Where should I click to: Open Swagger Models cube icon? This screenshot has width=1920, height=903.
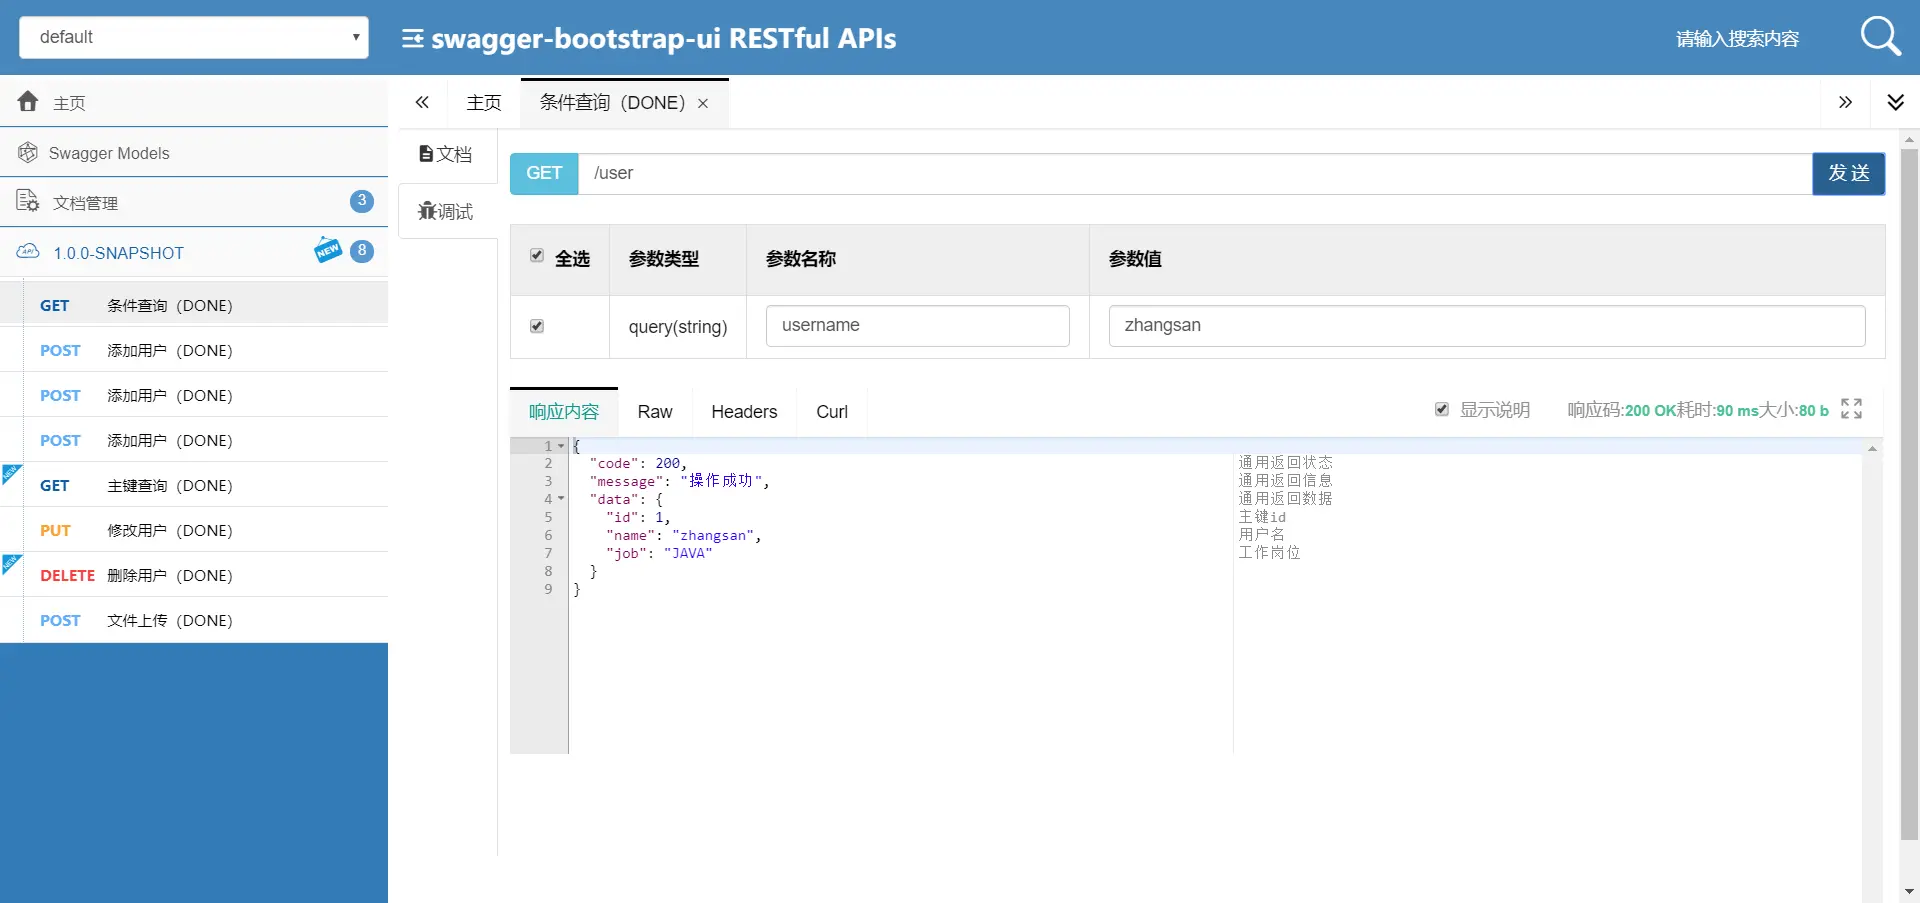pyautogui.click(x=28, y=152)
